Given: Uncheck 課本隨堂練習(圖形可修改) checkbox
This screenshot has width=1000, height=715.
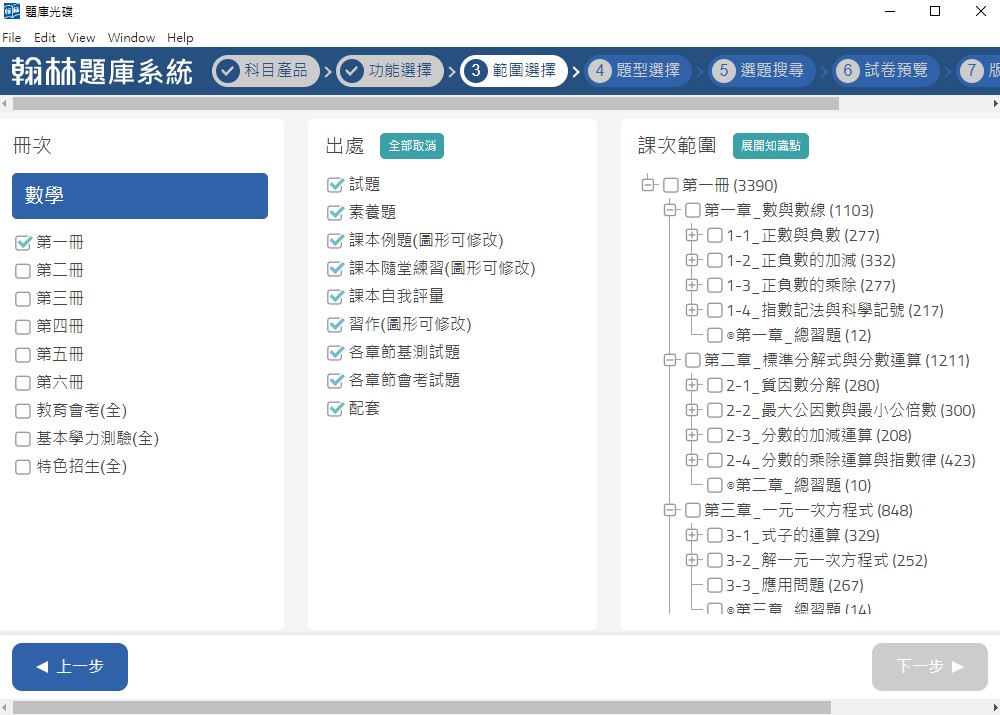Looking at the screenshot, I should coord(335,269).
